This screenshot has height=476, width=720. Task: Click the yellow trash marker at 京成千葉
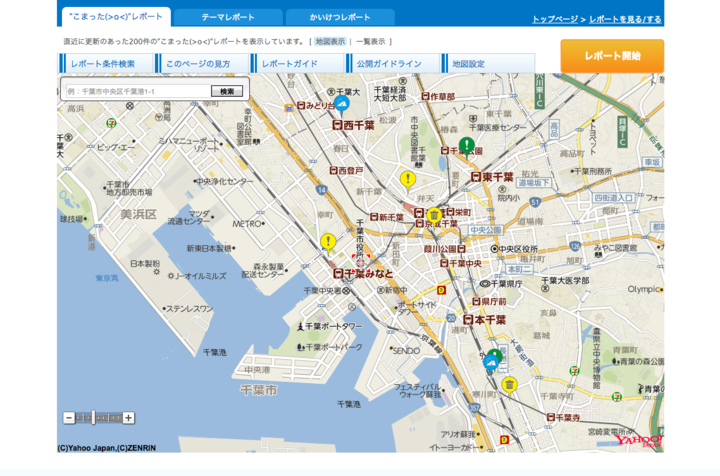(434, 214)
